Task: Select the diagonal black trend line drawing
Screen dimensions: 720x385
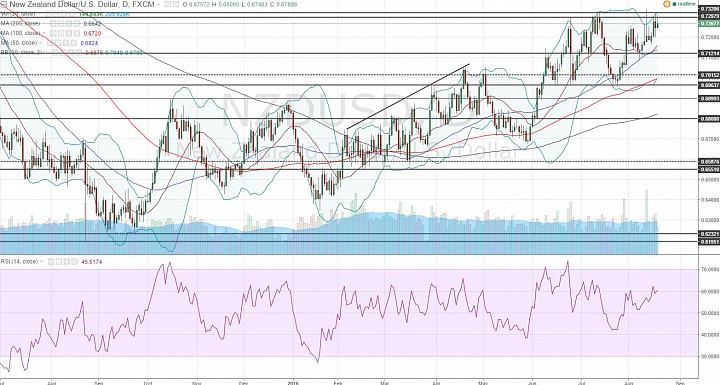Action: pos(408,96)
